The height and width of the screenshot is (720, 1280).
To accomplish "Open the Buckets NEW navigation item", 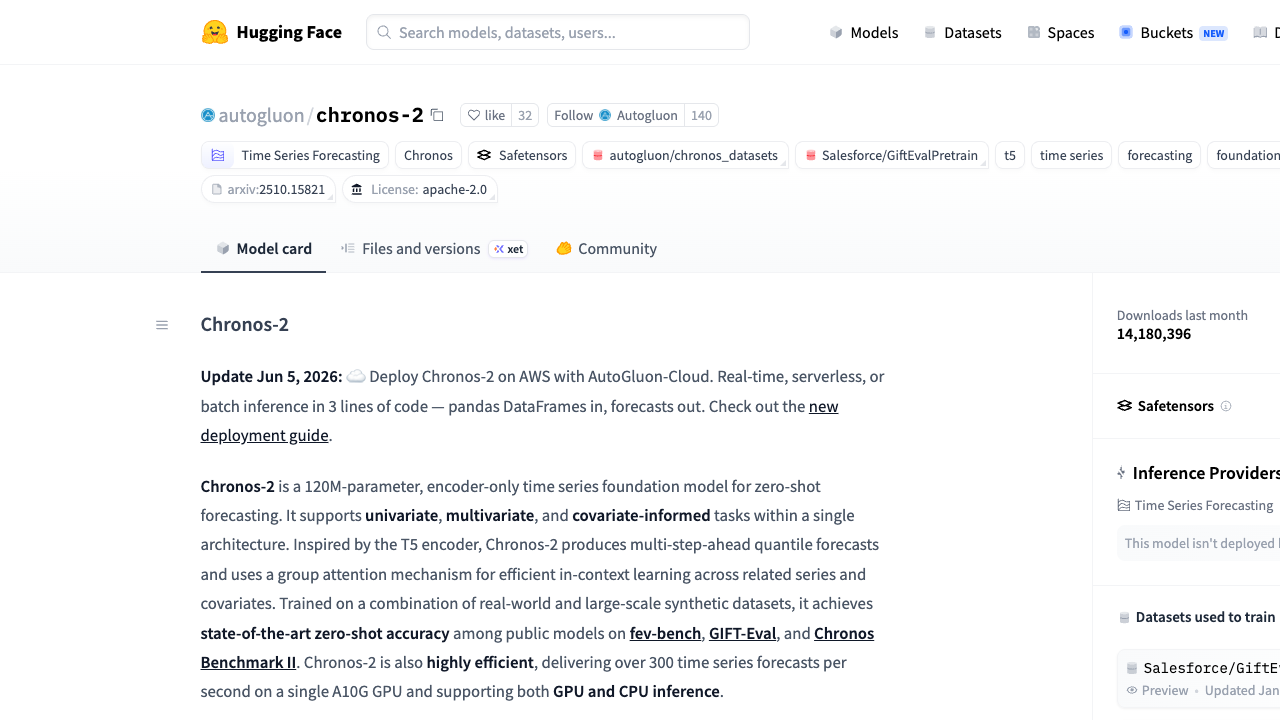I will click(1173, 32).
